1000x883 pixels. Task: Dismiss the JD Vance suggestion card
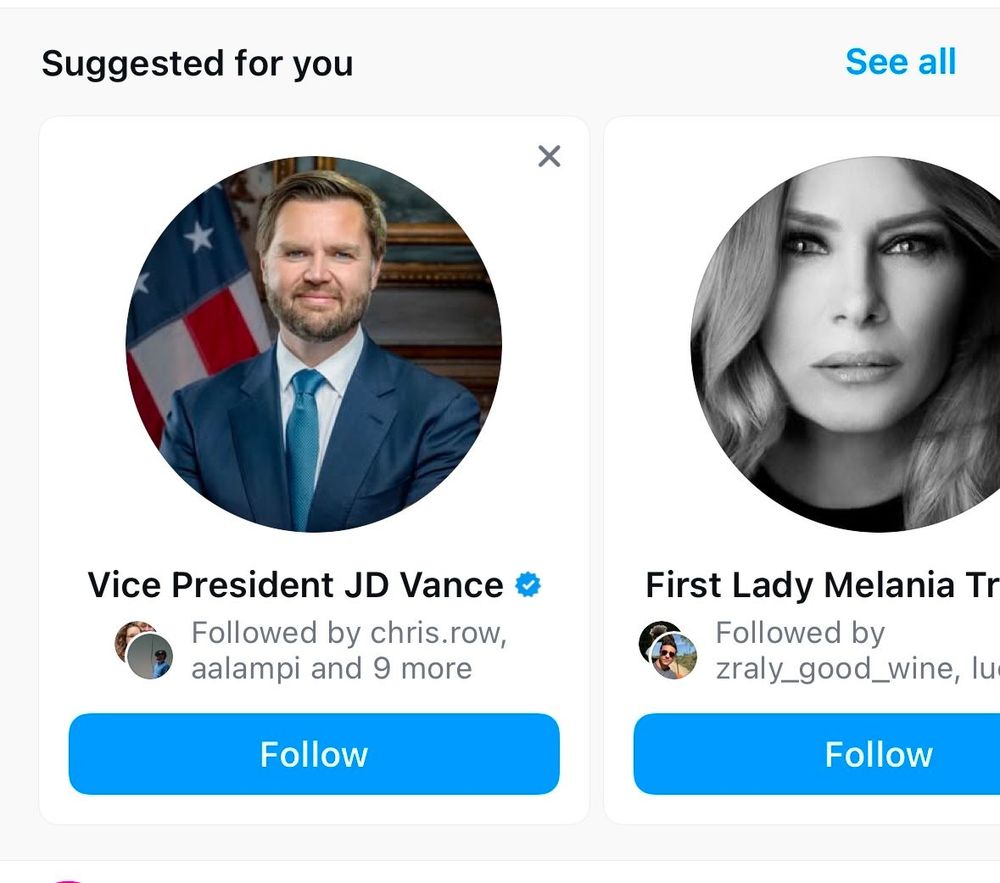pyautogui.click(x=549, y=156)
